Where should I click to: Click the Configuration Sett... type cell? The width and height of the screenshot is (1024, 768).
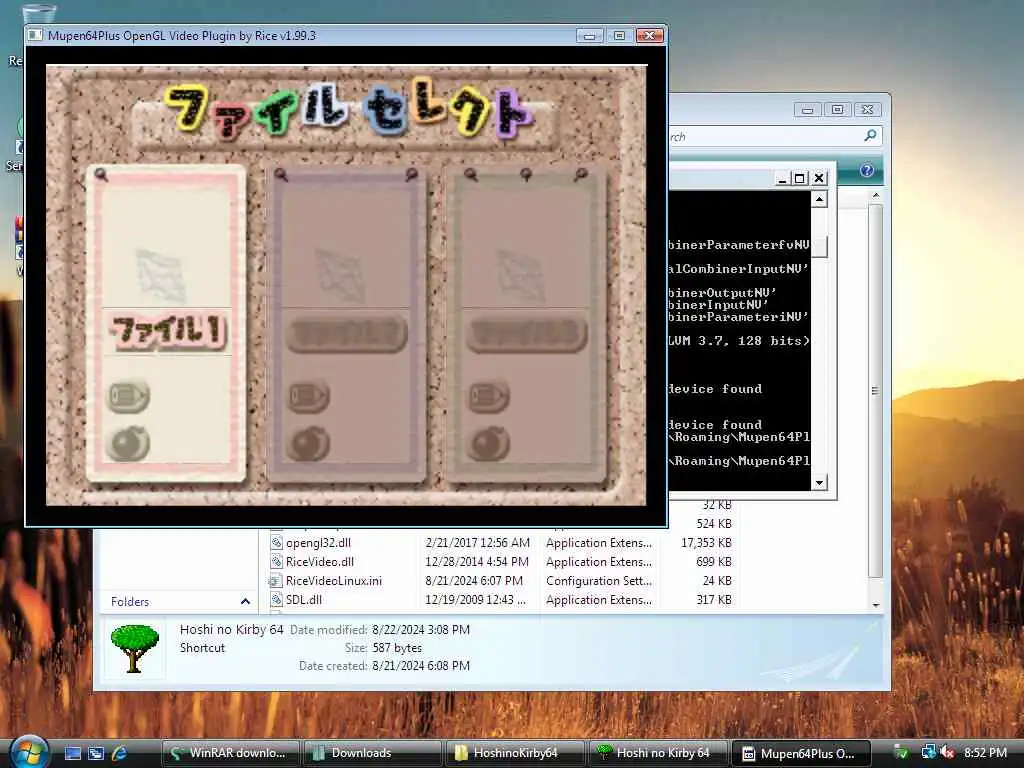(599, 581)
